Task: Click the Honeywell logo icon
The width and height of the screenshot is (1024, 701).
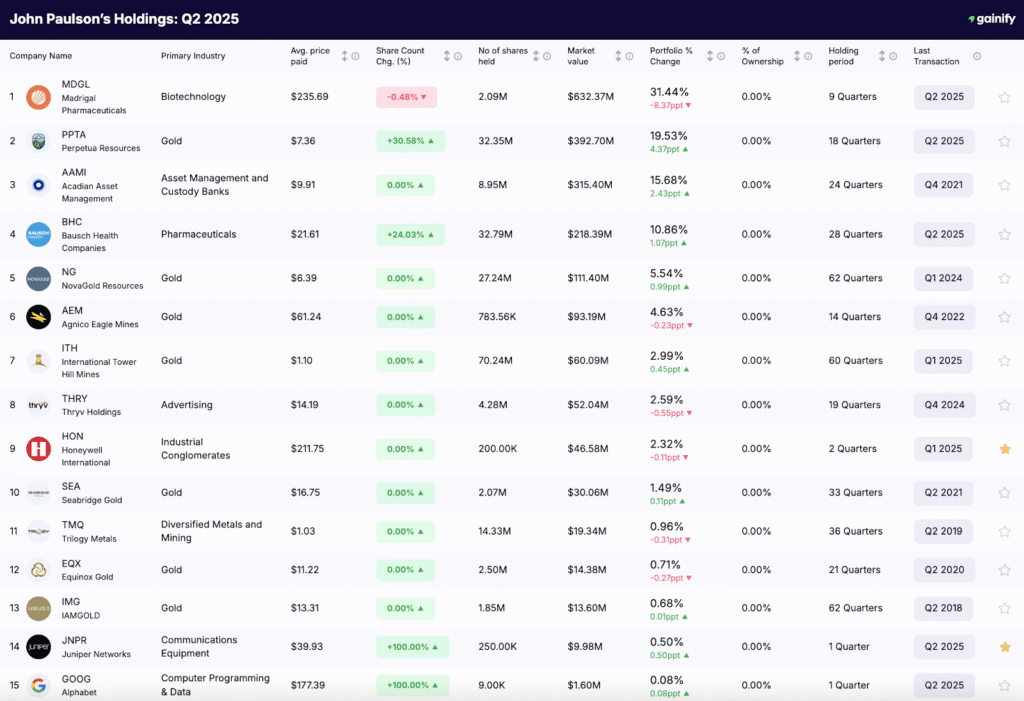Action: pos(39,449)
